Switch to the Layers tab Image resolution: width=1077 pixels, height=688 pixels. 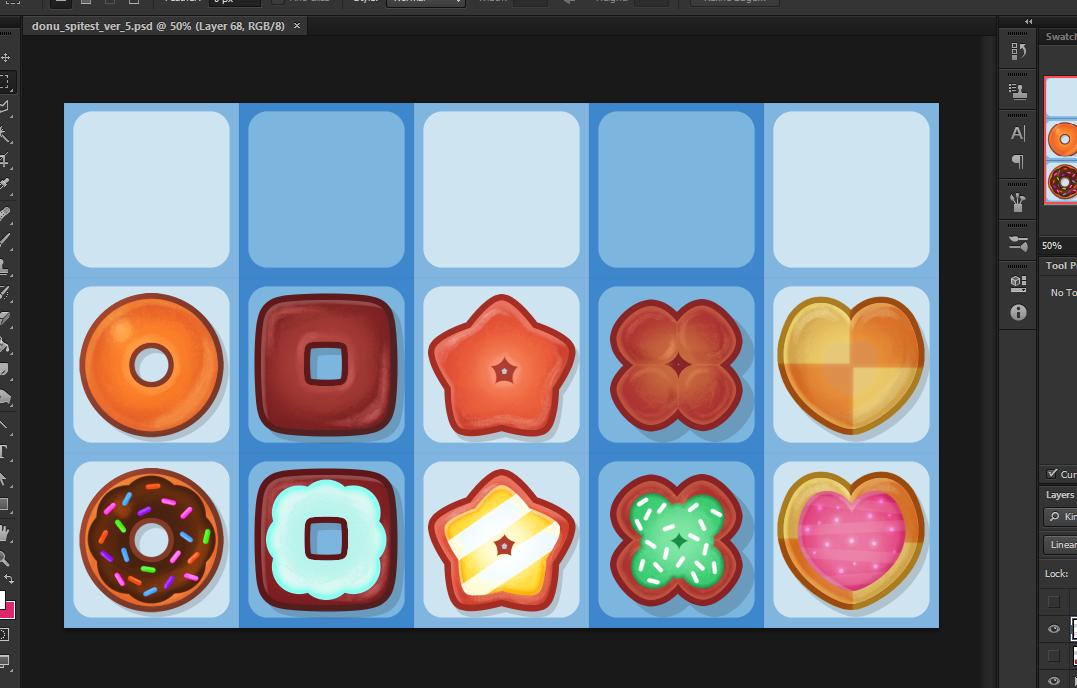pyautogui.click(x=1060, y=494)
